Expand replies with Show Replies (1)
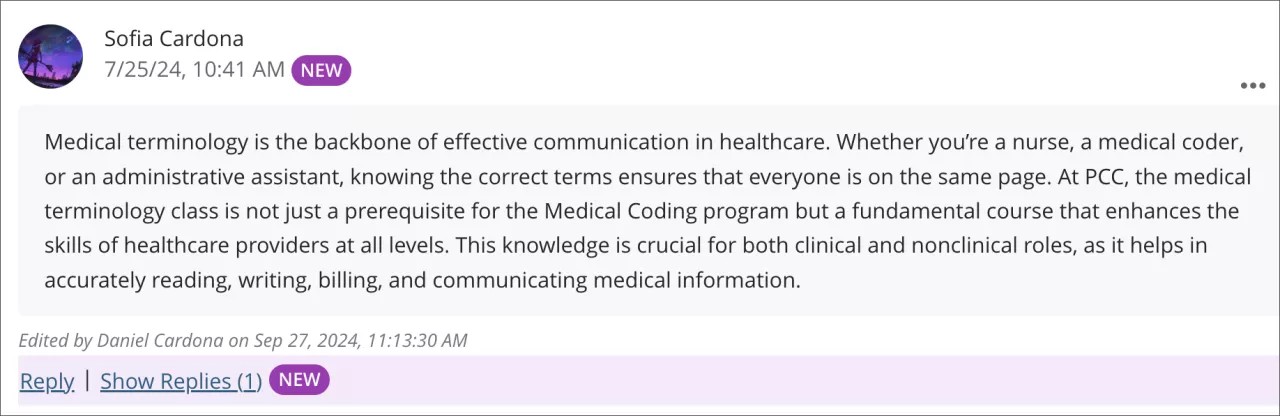 181,381
